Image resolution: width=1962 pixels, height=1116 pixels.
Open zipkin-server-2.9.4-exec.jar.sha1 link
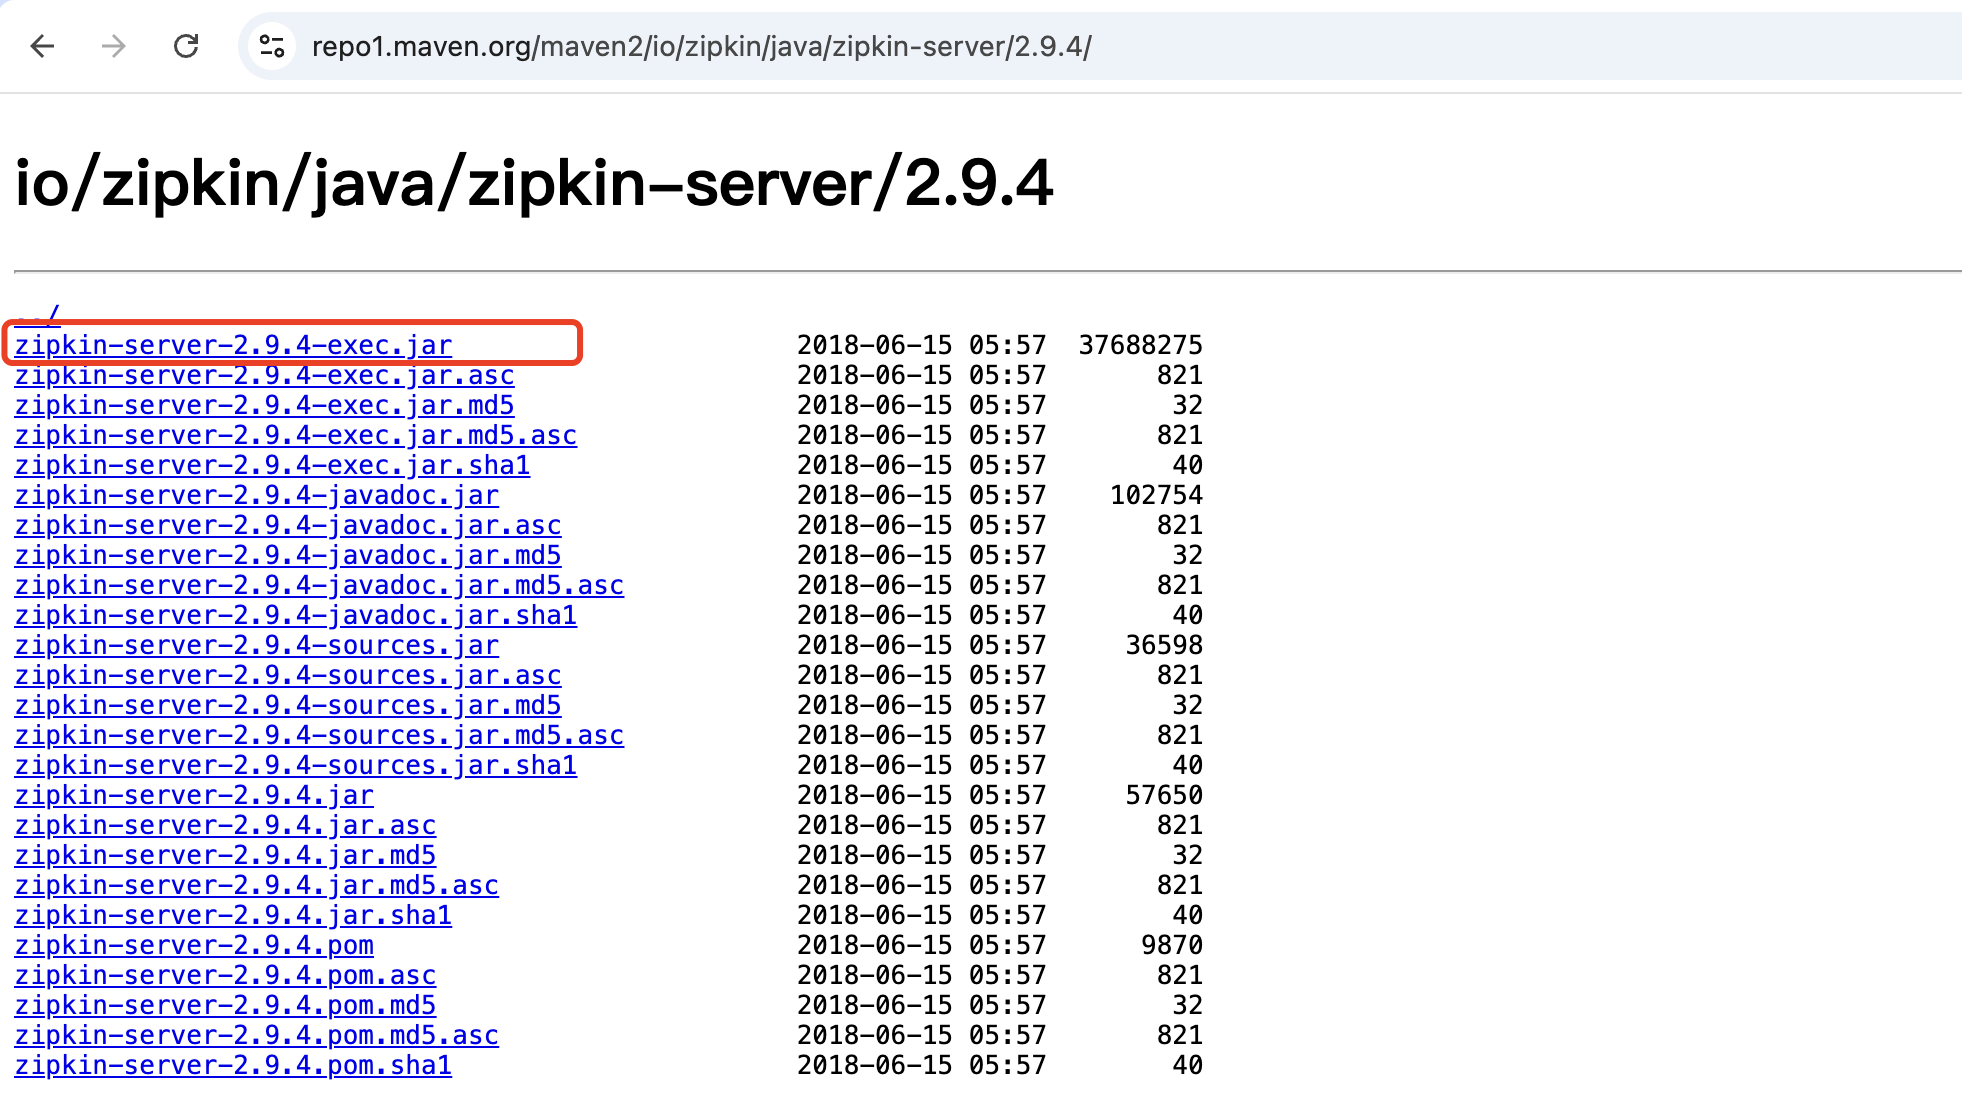[272, 465]
